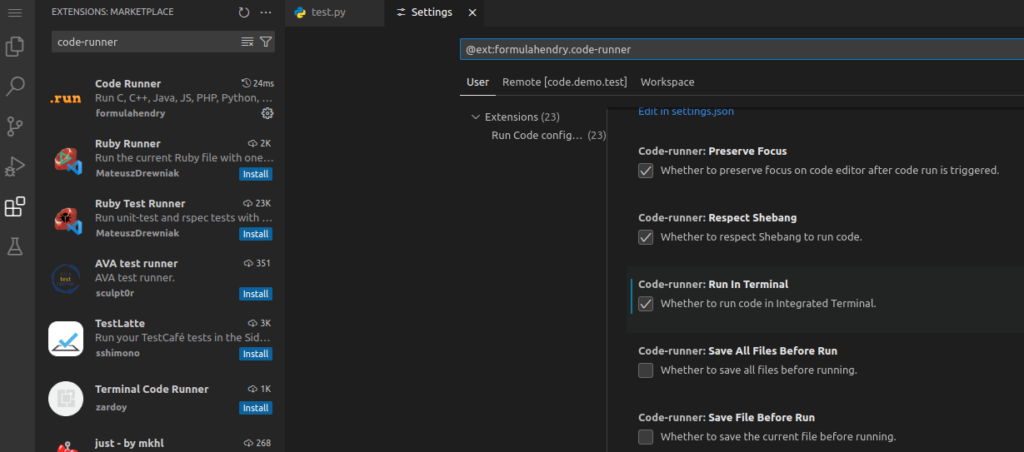Open Source Control view
The width and height of the screenshot is (1024, 452).
coord(15,126)
